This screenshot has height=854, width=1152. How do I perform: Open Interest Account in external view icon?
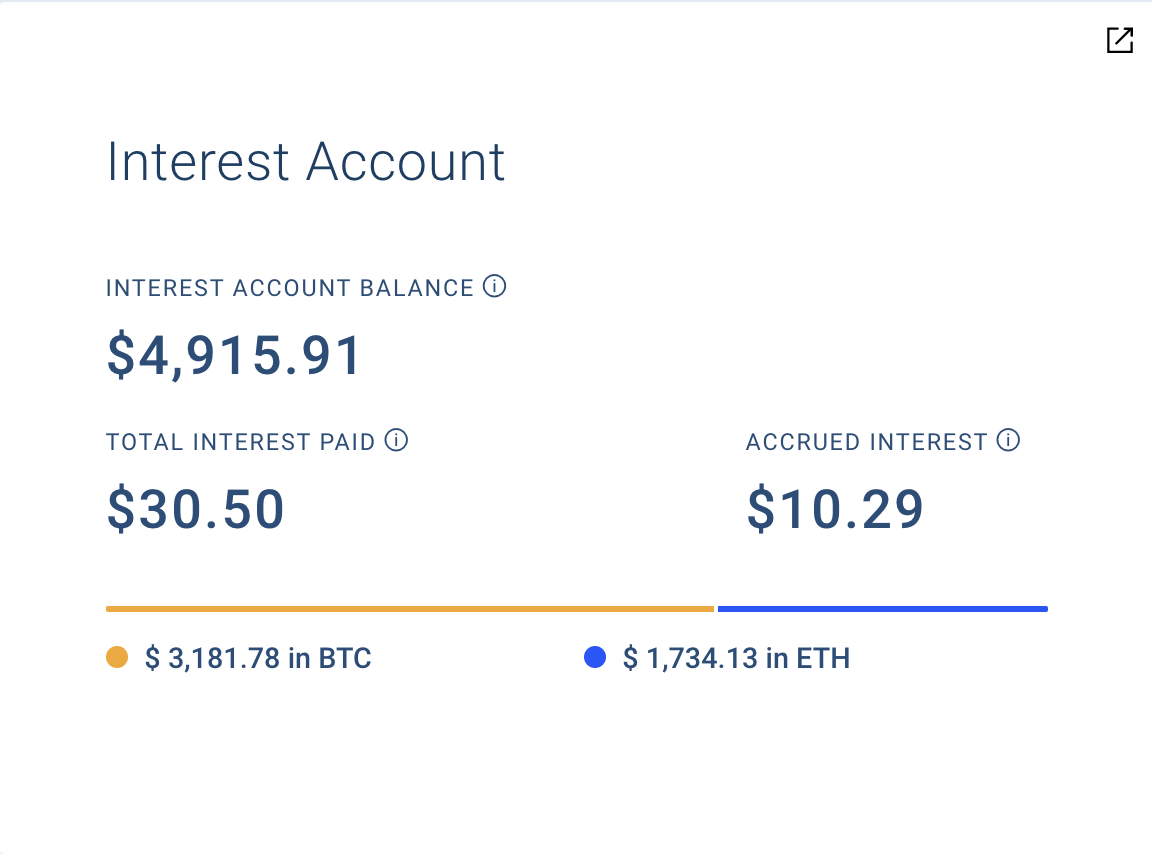[1119, 40]
